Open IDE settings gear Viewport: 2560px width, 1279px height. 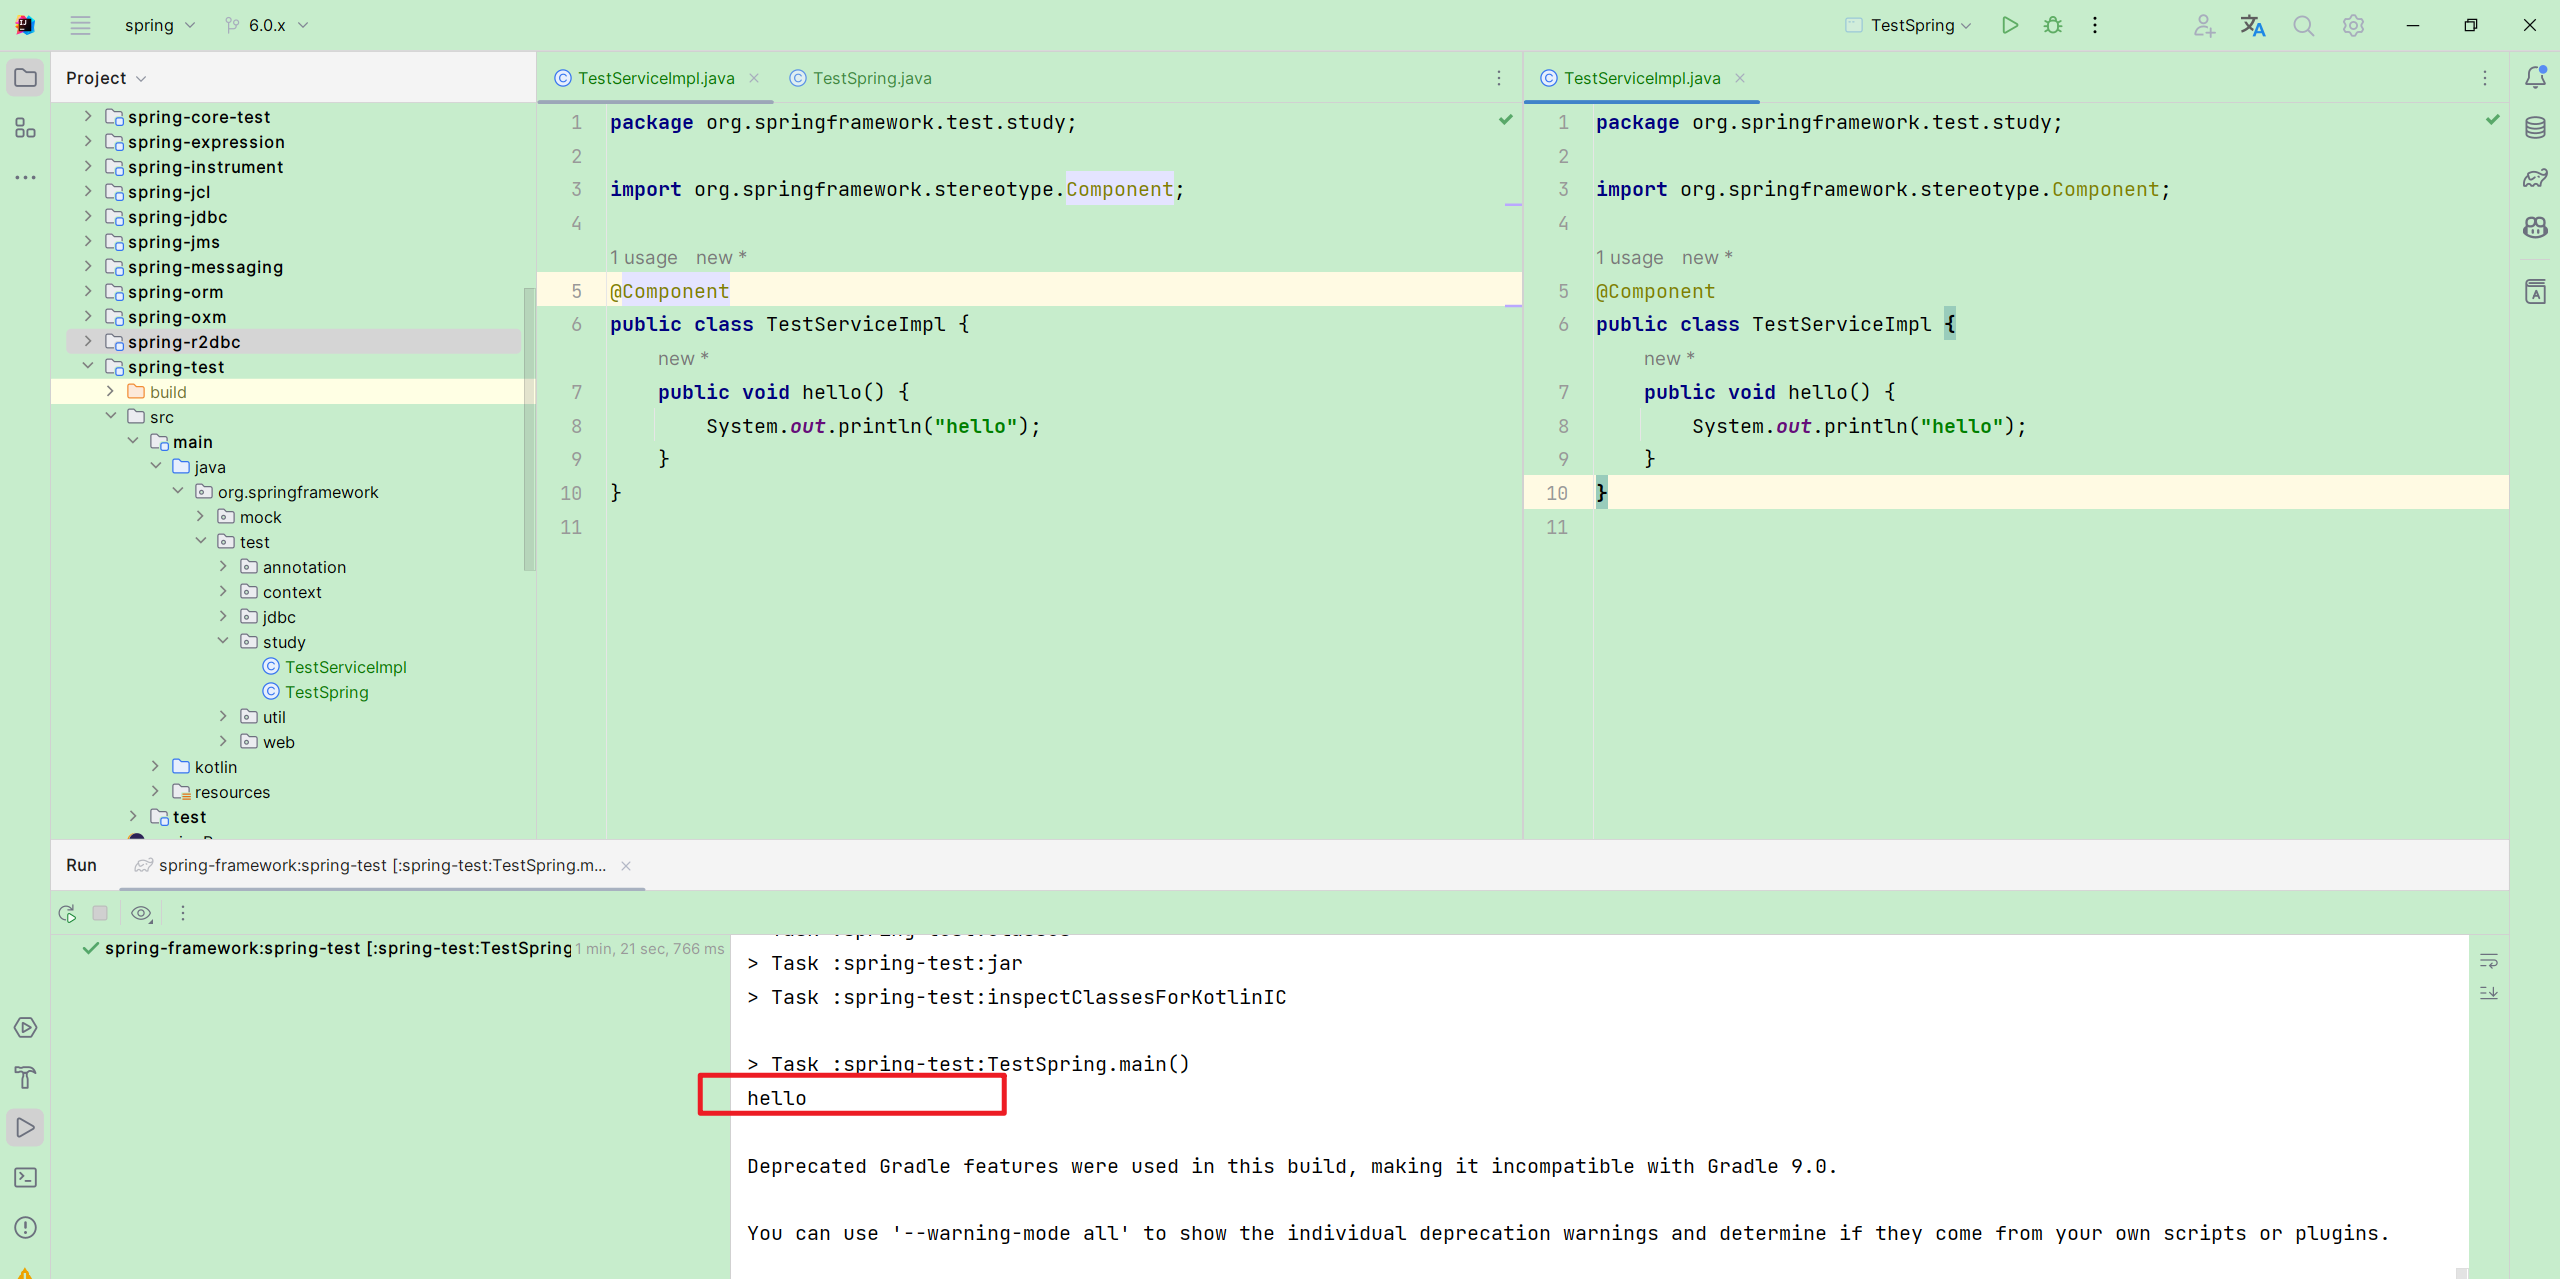click(2353, 25)
